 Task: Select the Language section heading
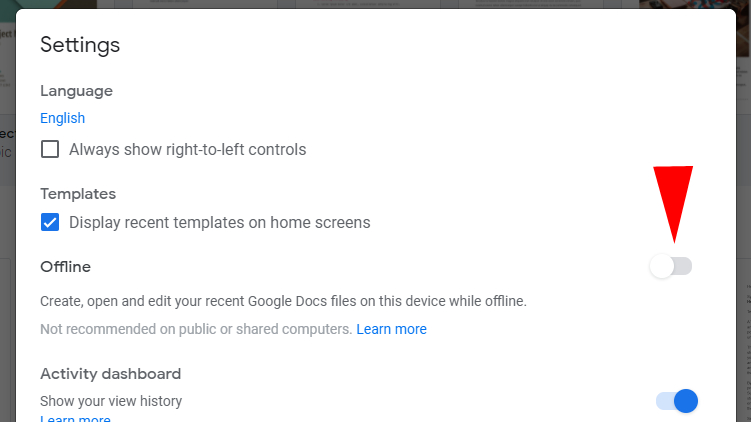(76, 91)
